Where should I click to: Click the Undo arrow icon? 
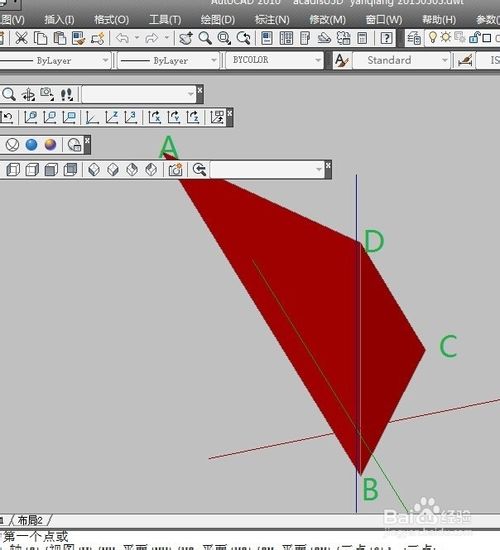click(x=122, y=38)
